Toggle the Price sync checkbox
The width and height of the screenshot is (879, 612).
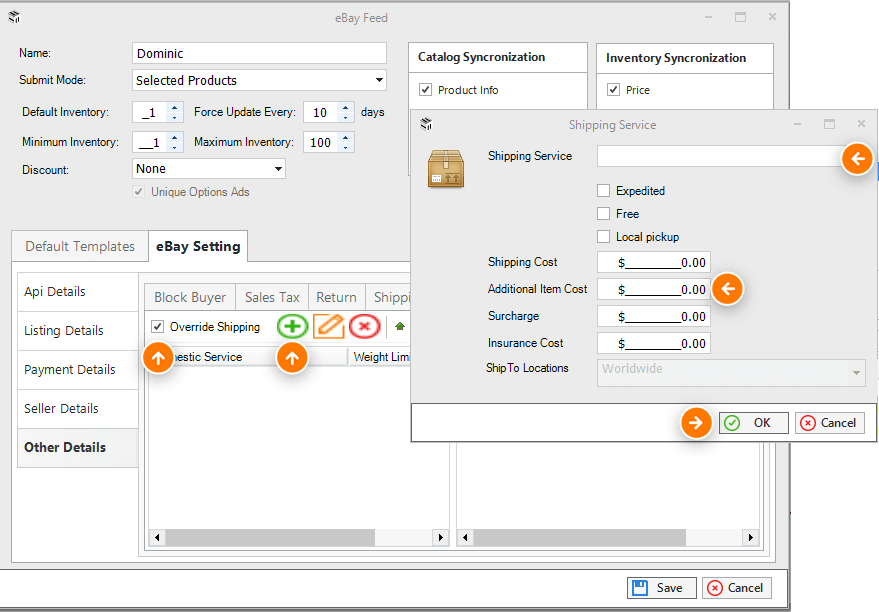coord(613,90)
